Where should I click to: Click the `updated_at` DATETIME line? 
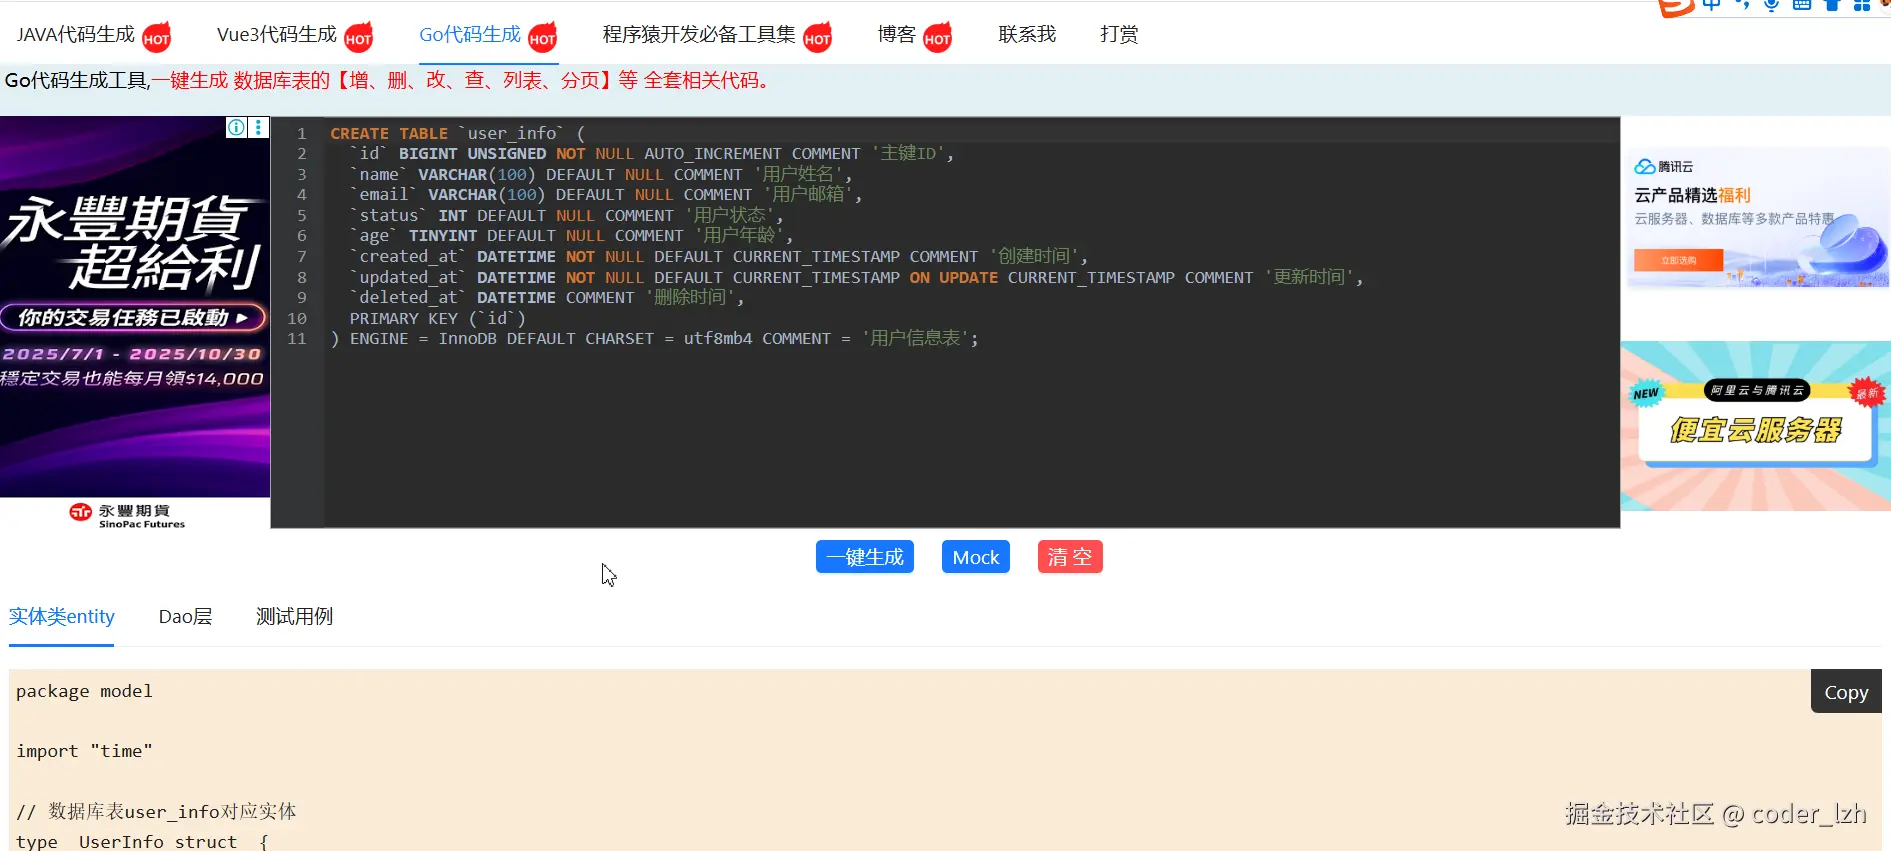click(x=856, y=277)
